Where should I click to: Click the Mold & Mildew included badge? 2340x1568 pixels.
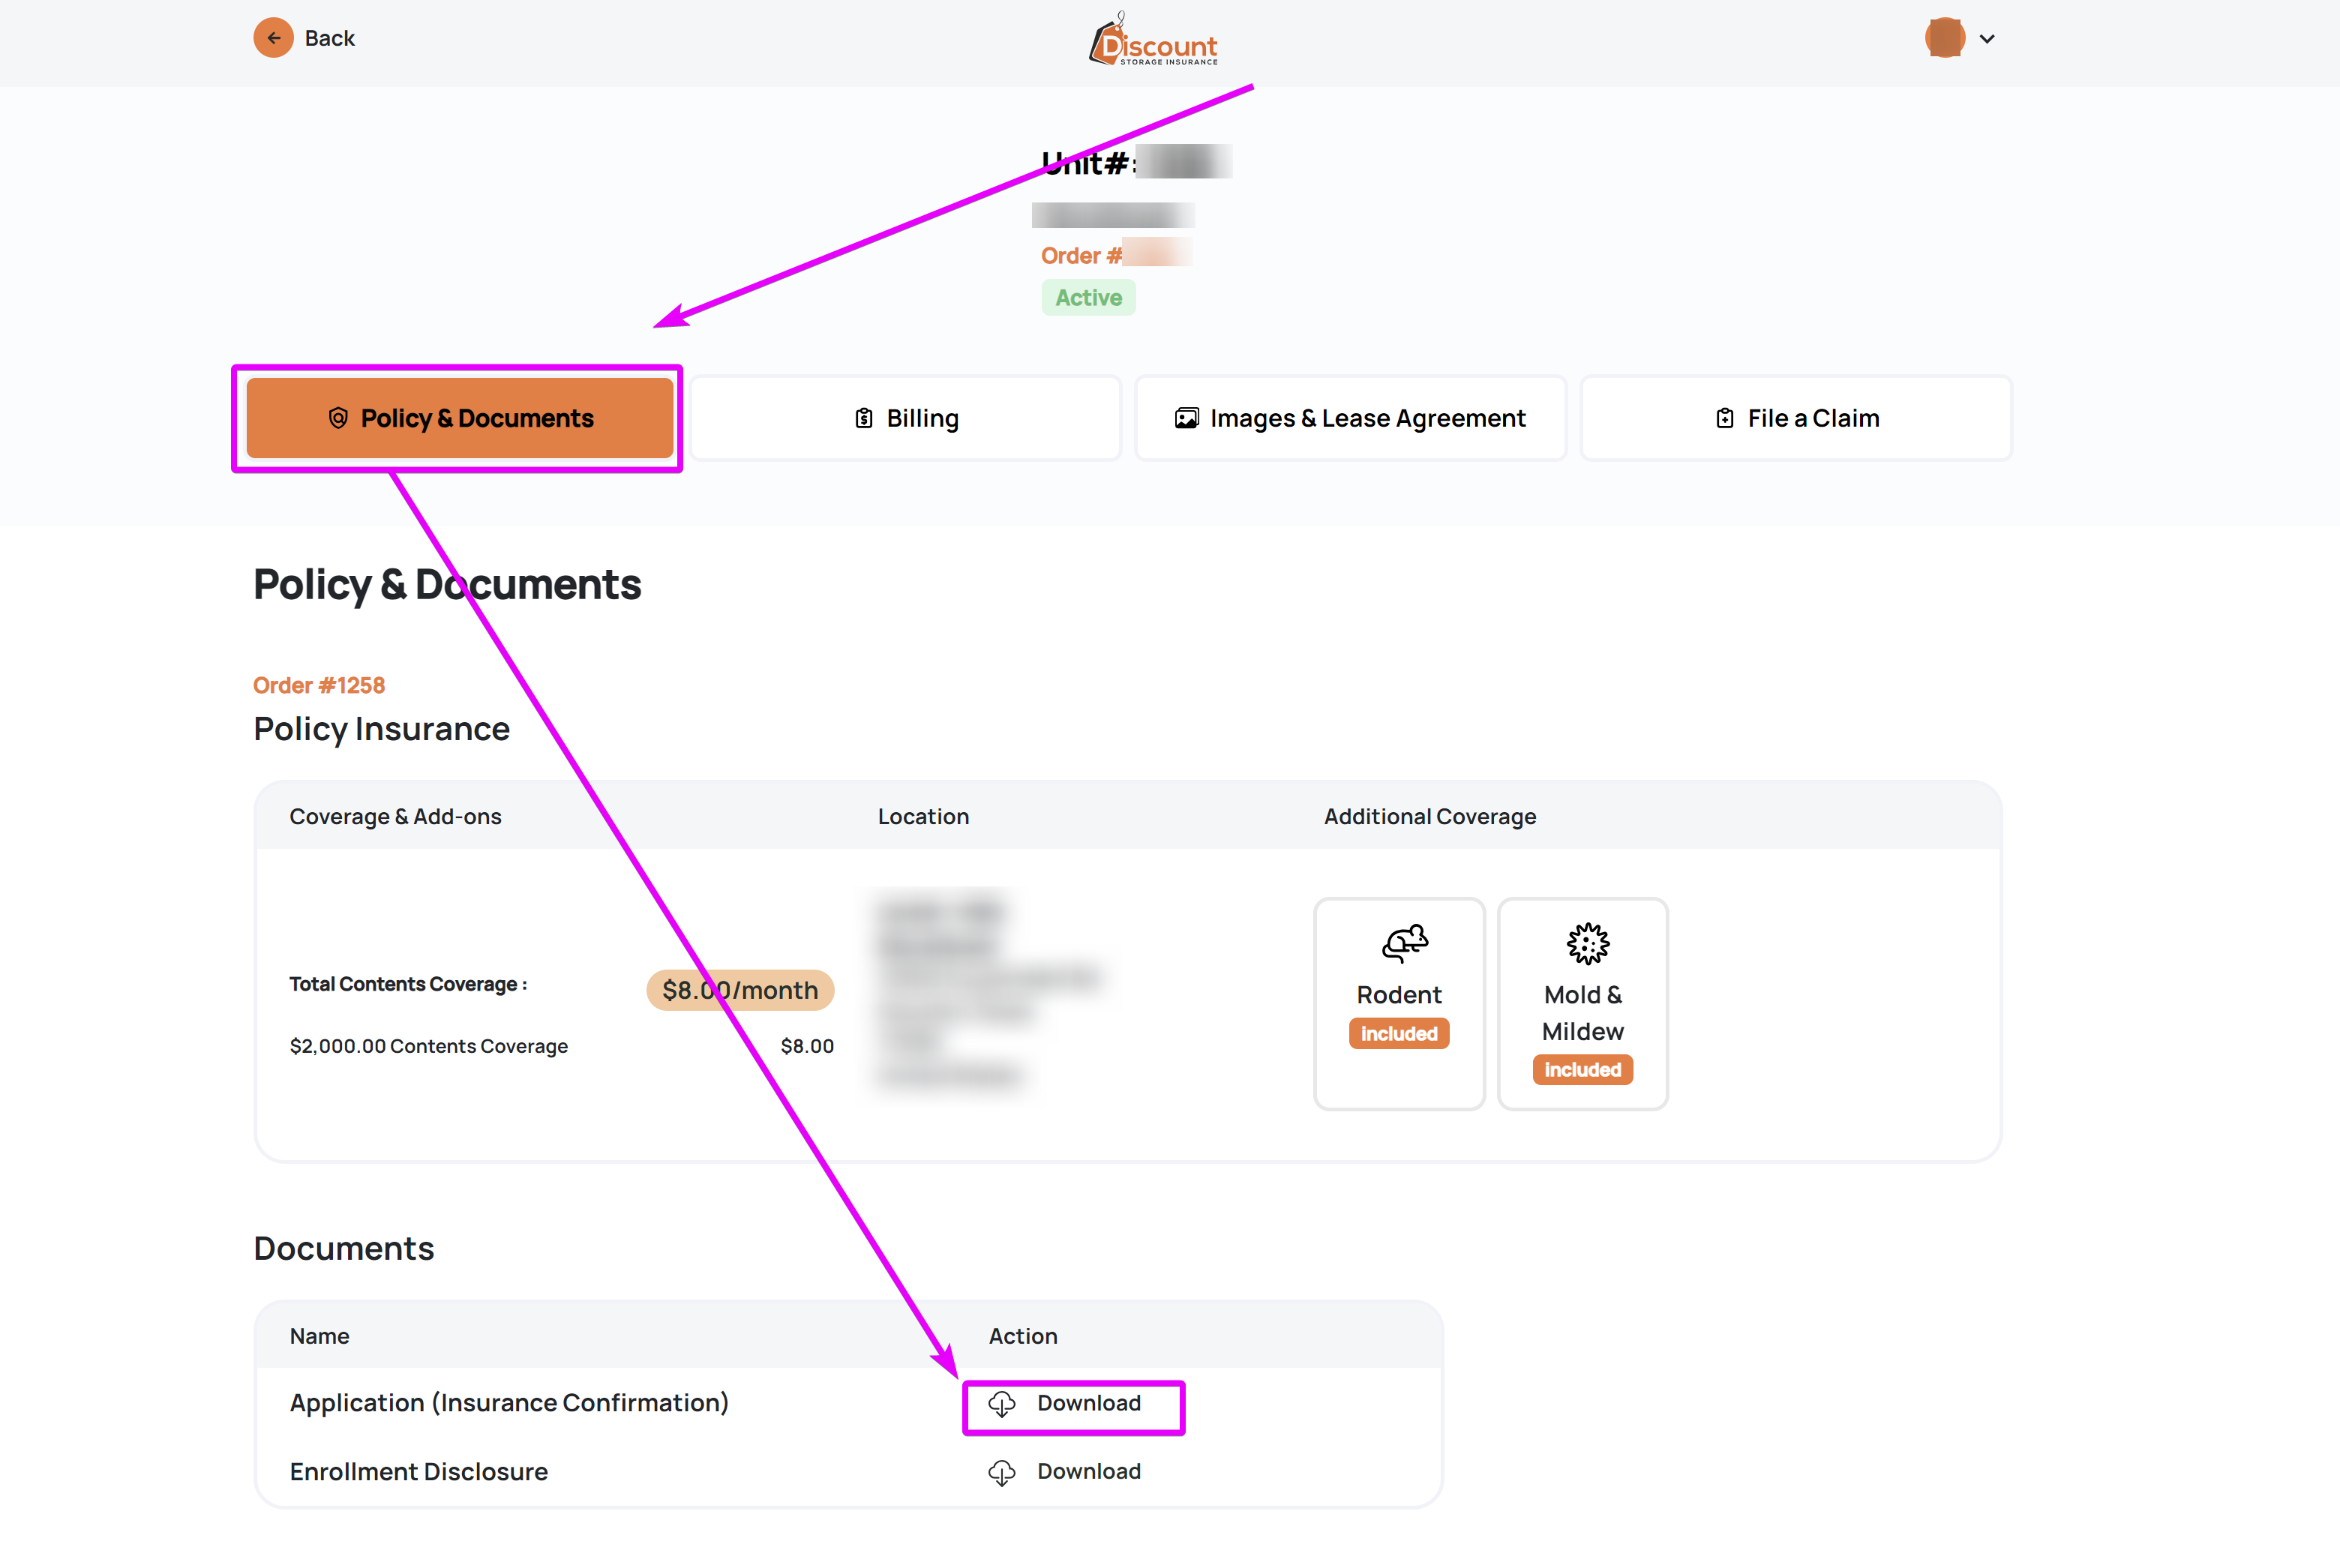click(1582, 1069)
